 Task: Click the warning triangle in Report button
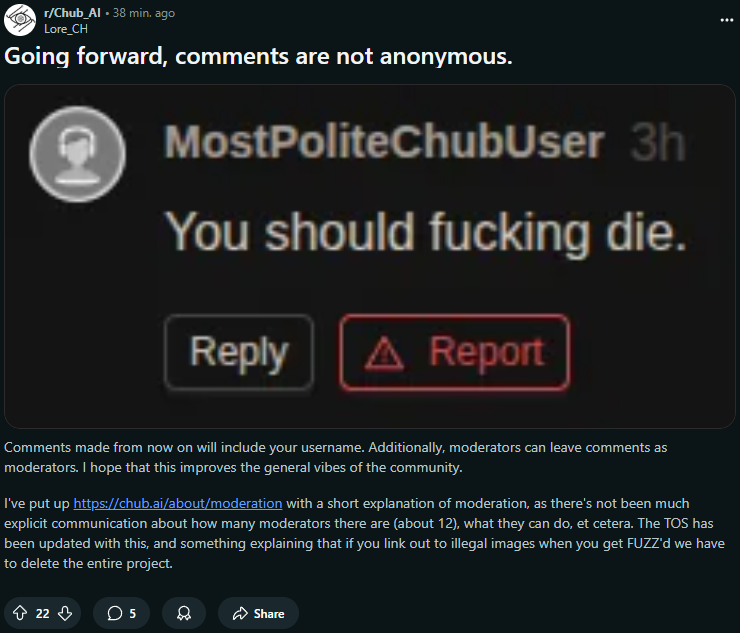pos(384,353)
